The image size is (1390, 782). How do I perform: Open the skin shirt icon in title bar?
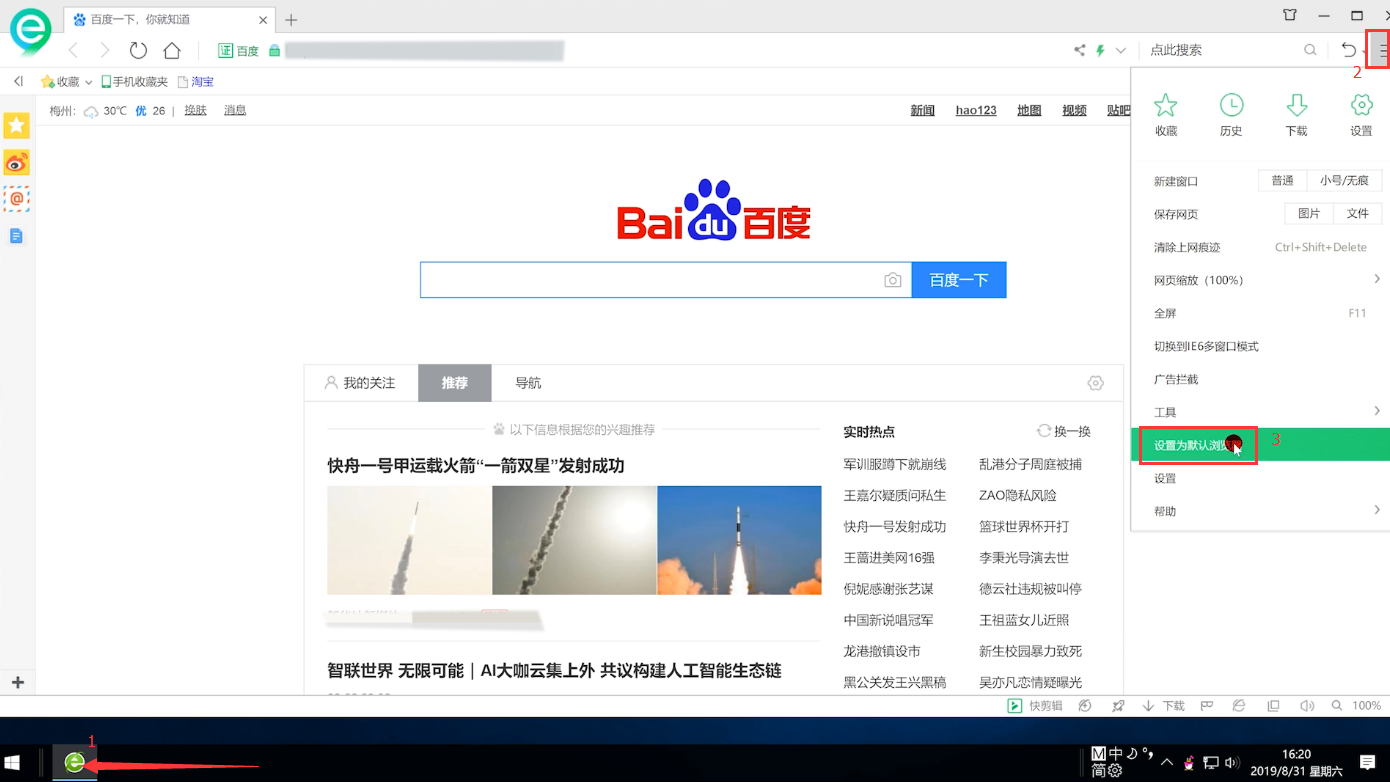[1290, 15]
